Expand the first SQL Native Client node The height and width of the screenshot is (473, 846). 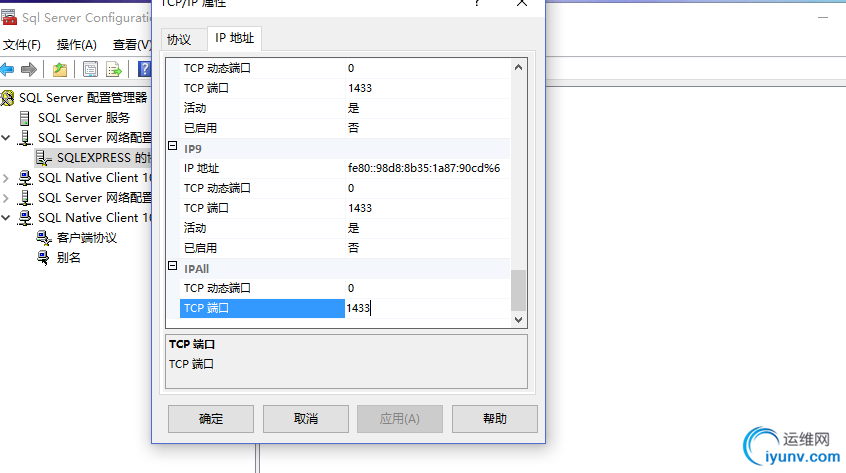[x=6, y=178]
